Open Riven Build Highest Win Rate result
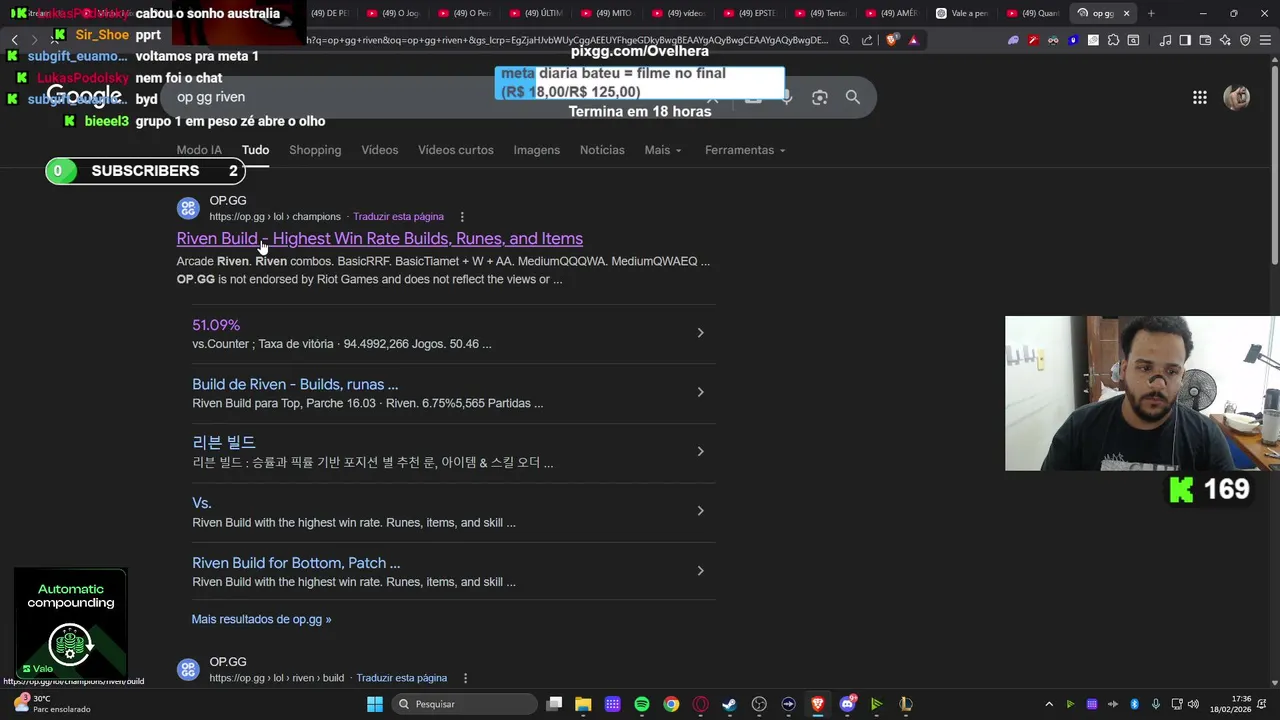This screenshot has height=720, width=1280. click(x=379, y=238)
